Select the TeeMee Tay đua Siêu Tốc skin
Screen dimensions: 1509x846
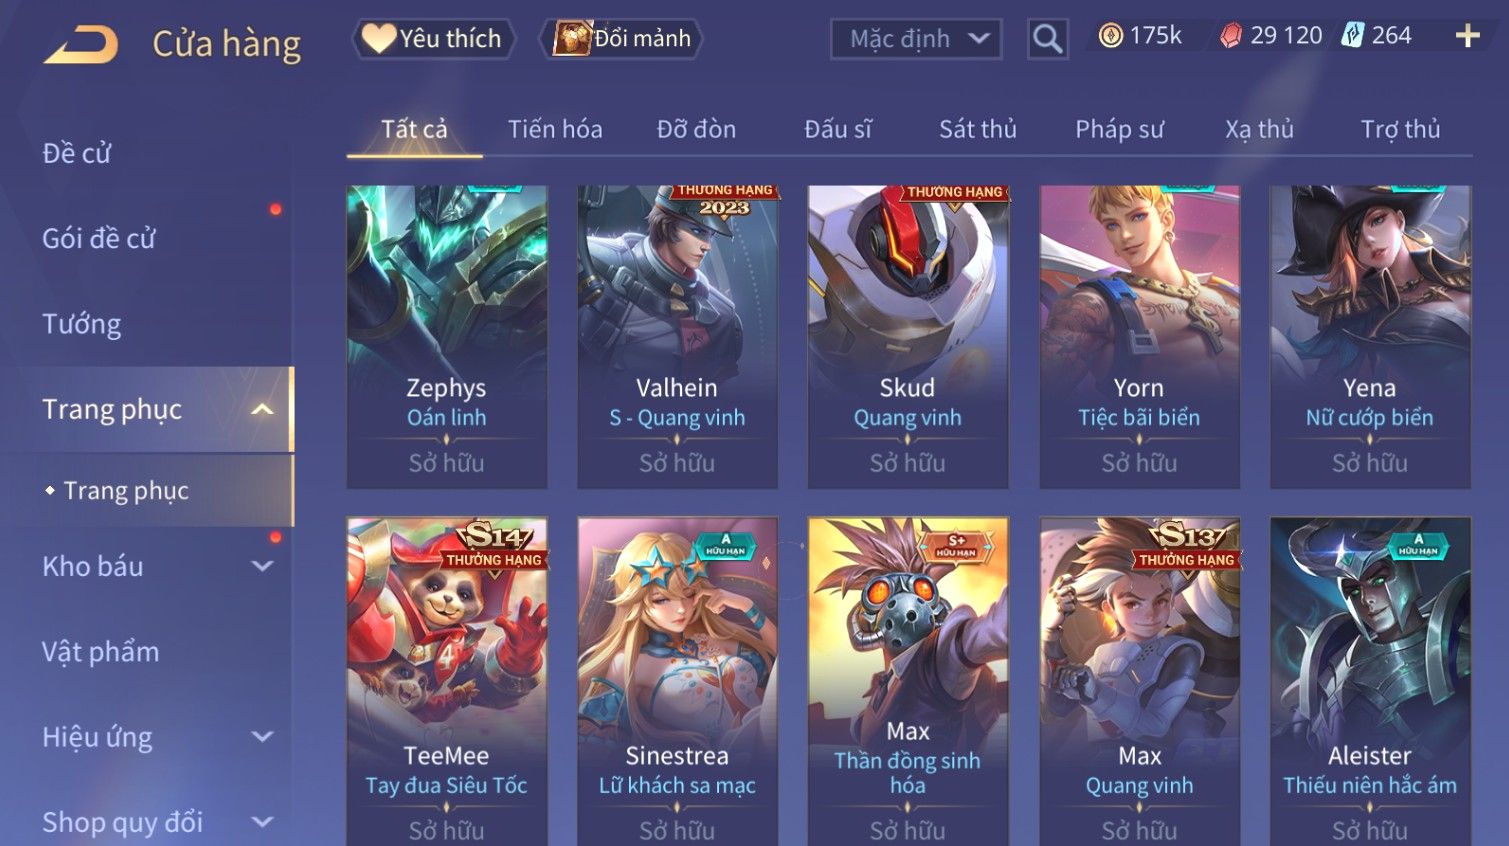click(x=447, y=681)
